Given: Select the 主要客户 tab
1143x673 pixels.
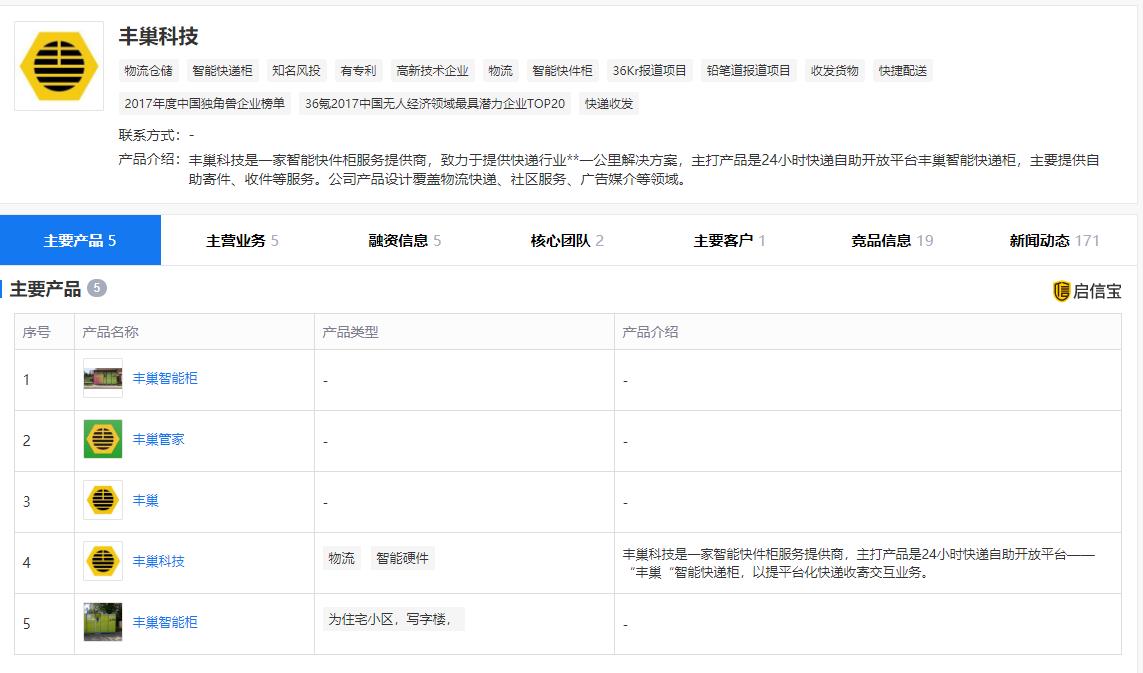Looking at the screenshot, I should [729, 240].
